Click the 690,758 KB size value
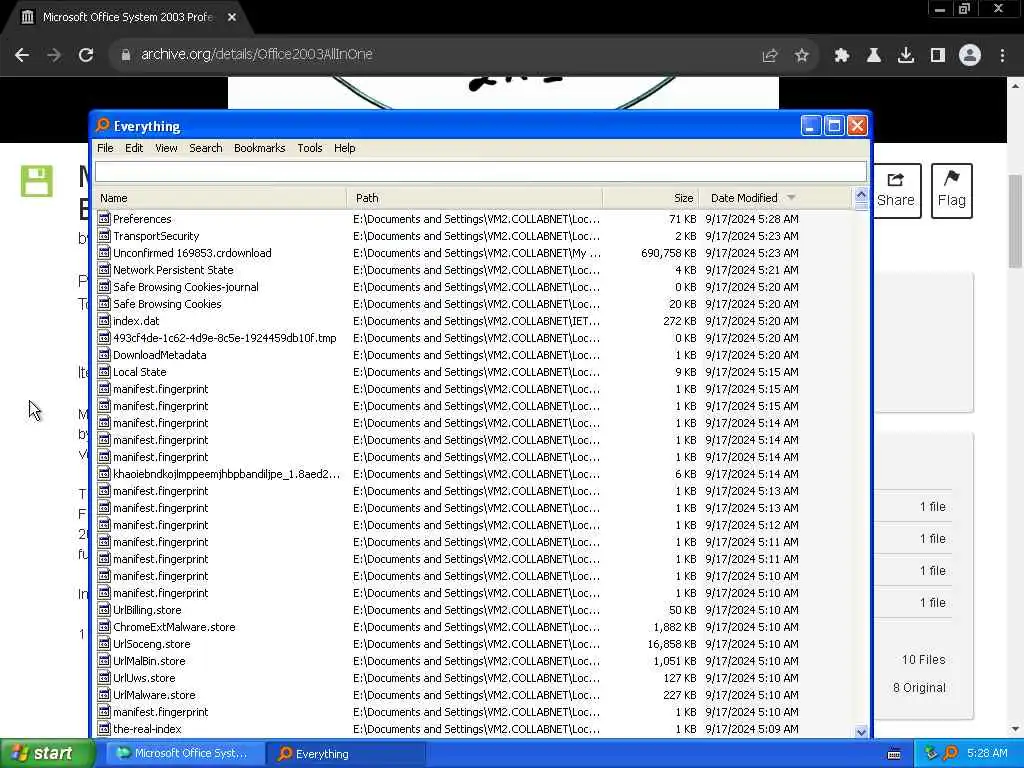The image size is (1024, 768). pos(669,253)
